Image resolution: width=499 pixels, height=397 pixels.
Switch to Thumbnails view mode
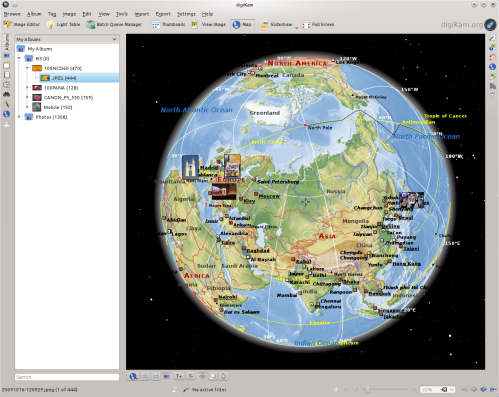(168, 24)
